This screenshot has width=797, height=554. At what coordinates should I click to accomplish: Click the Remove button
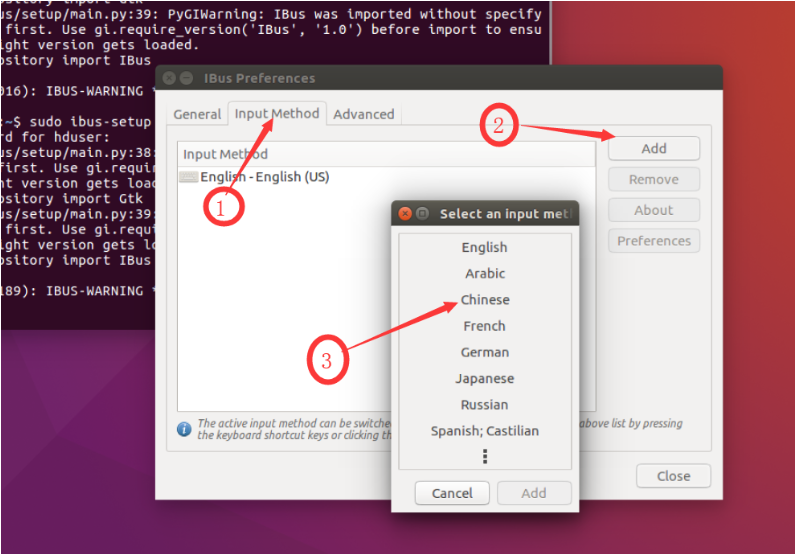point(654,179)
